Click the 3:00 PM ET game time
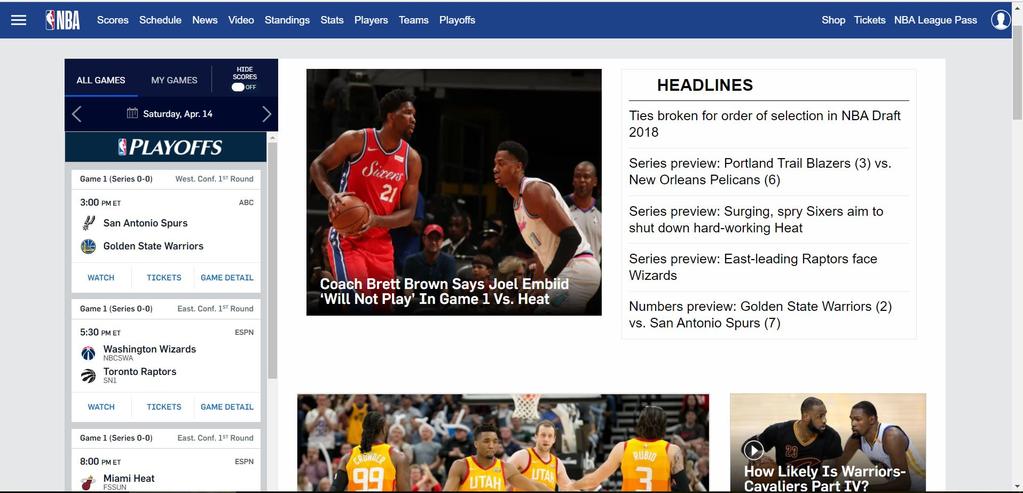 pos(100,203)
